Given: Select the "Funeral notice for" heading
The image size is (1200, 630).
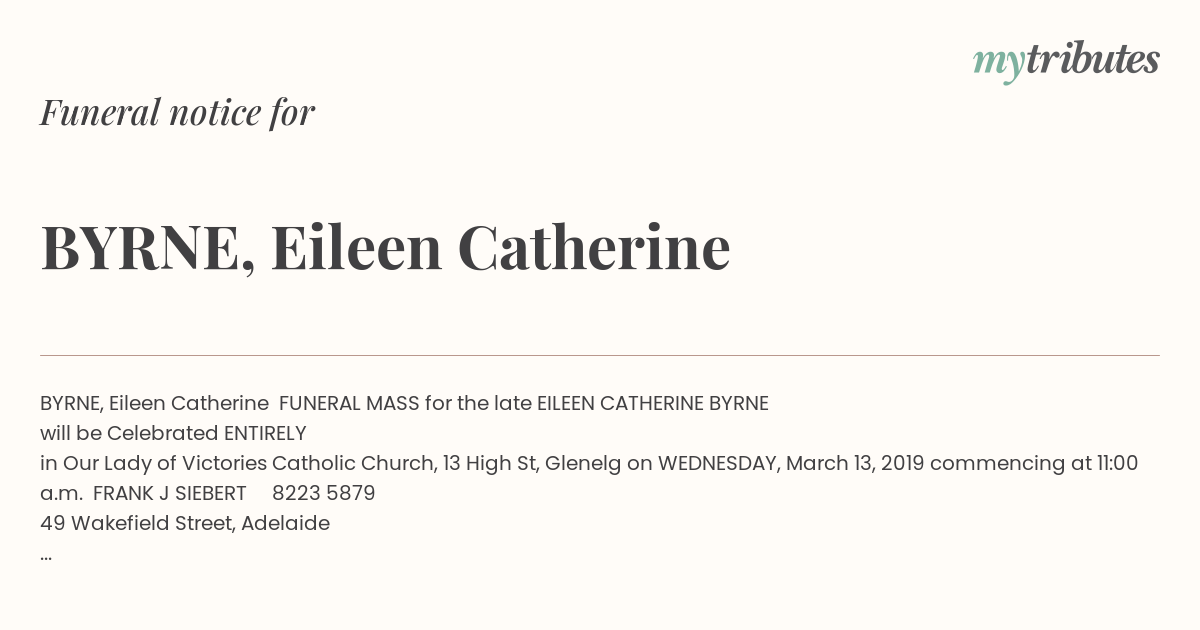Looking at the screenshot, I should click(178, 112).
